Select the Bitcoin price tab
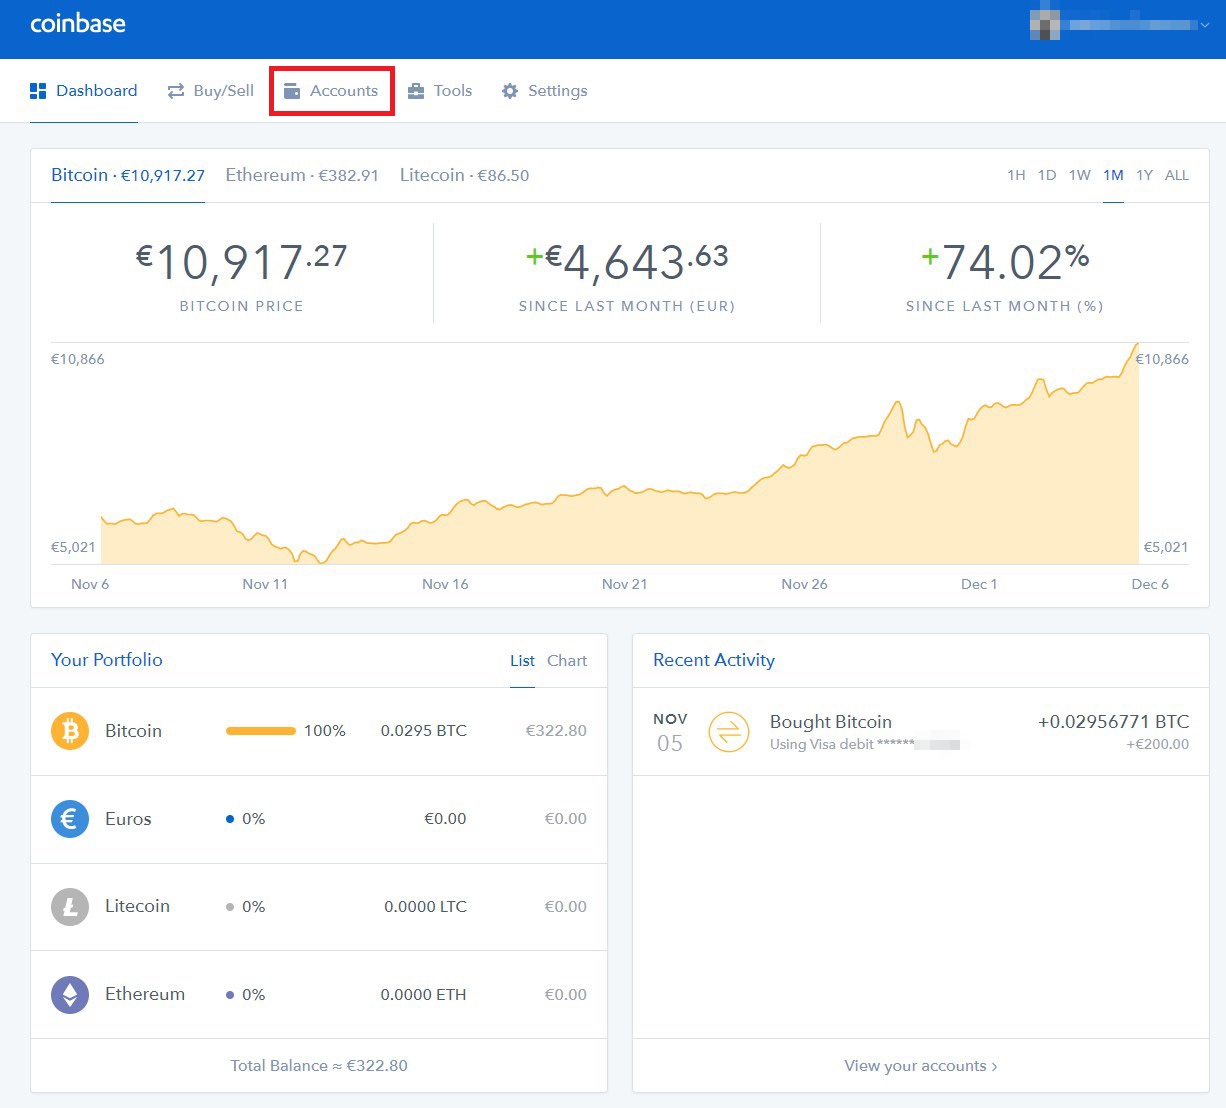The width and height of the screenshot is (1226, 1108). [x=128, y=175]
